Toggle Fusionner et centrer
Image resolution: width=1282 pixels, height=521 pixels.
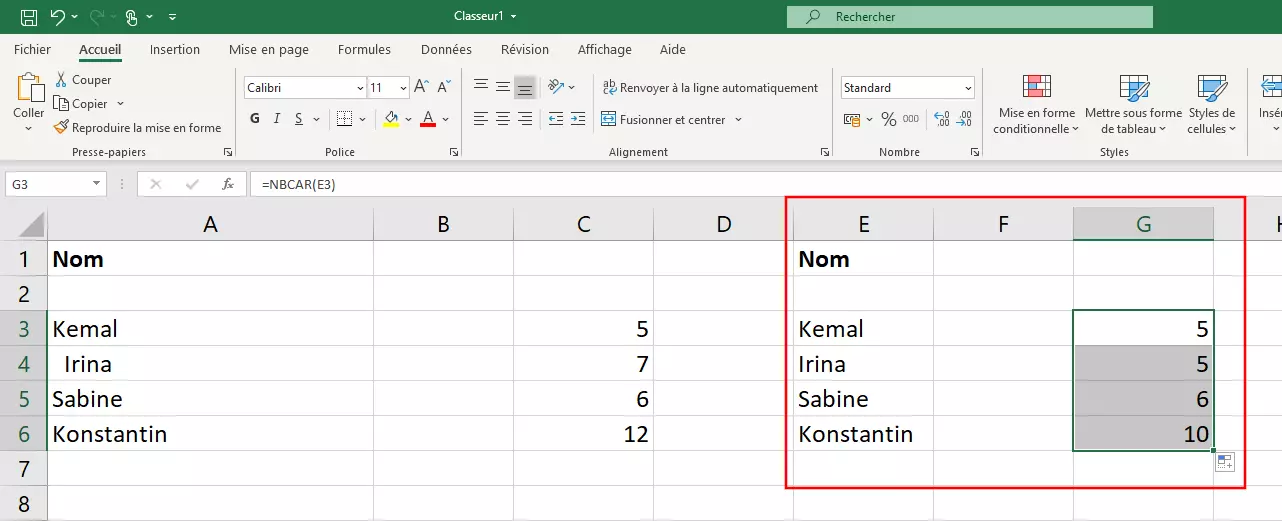[x=663, y=120]
